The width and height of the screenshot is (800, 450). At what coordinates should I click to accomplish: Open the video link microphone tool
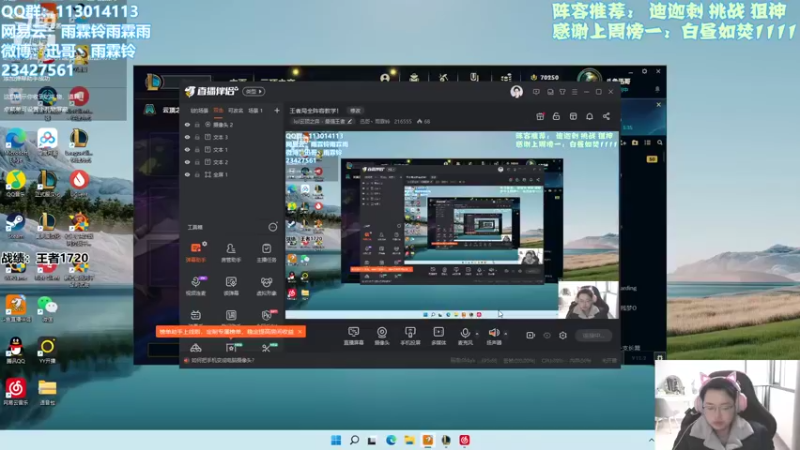pyautogui.click(x=195, y=286)
